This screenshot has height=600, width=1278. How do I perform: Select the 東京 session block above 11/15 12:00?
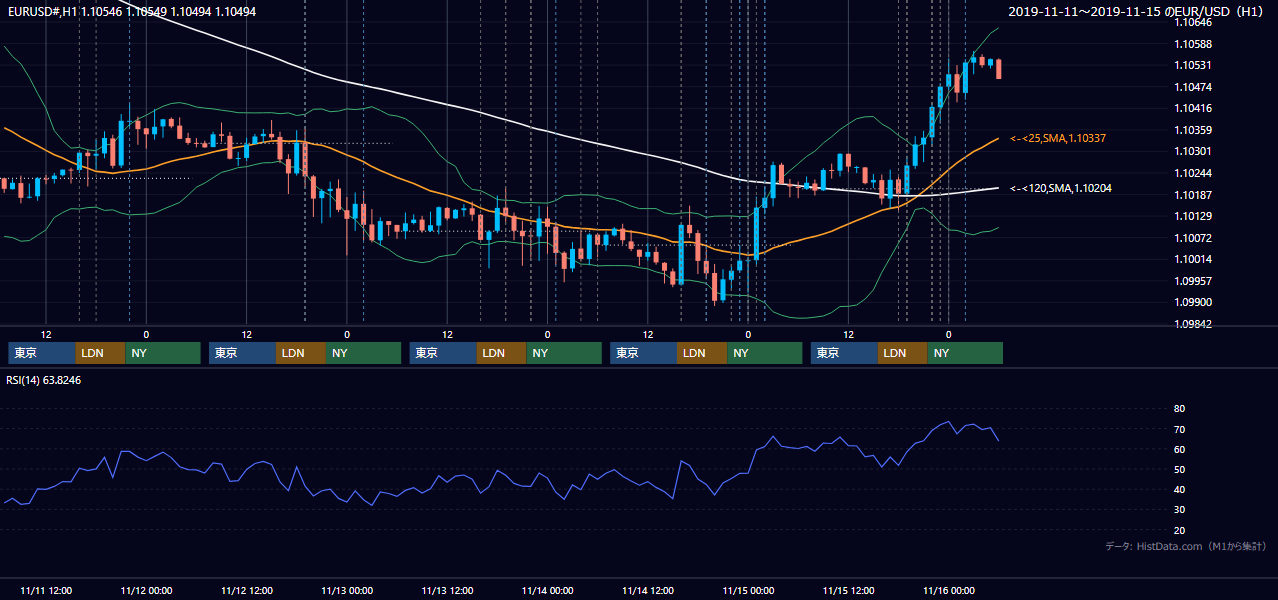[x=845, y=353]
